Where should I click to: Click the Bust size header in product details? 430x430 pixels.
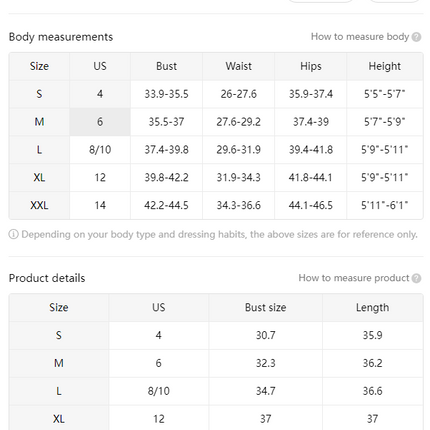point(265,308)
